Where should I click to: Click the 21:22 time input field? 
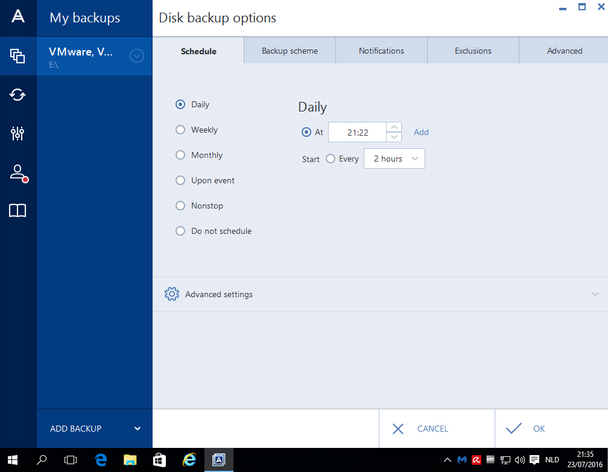[355, 132]
